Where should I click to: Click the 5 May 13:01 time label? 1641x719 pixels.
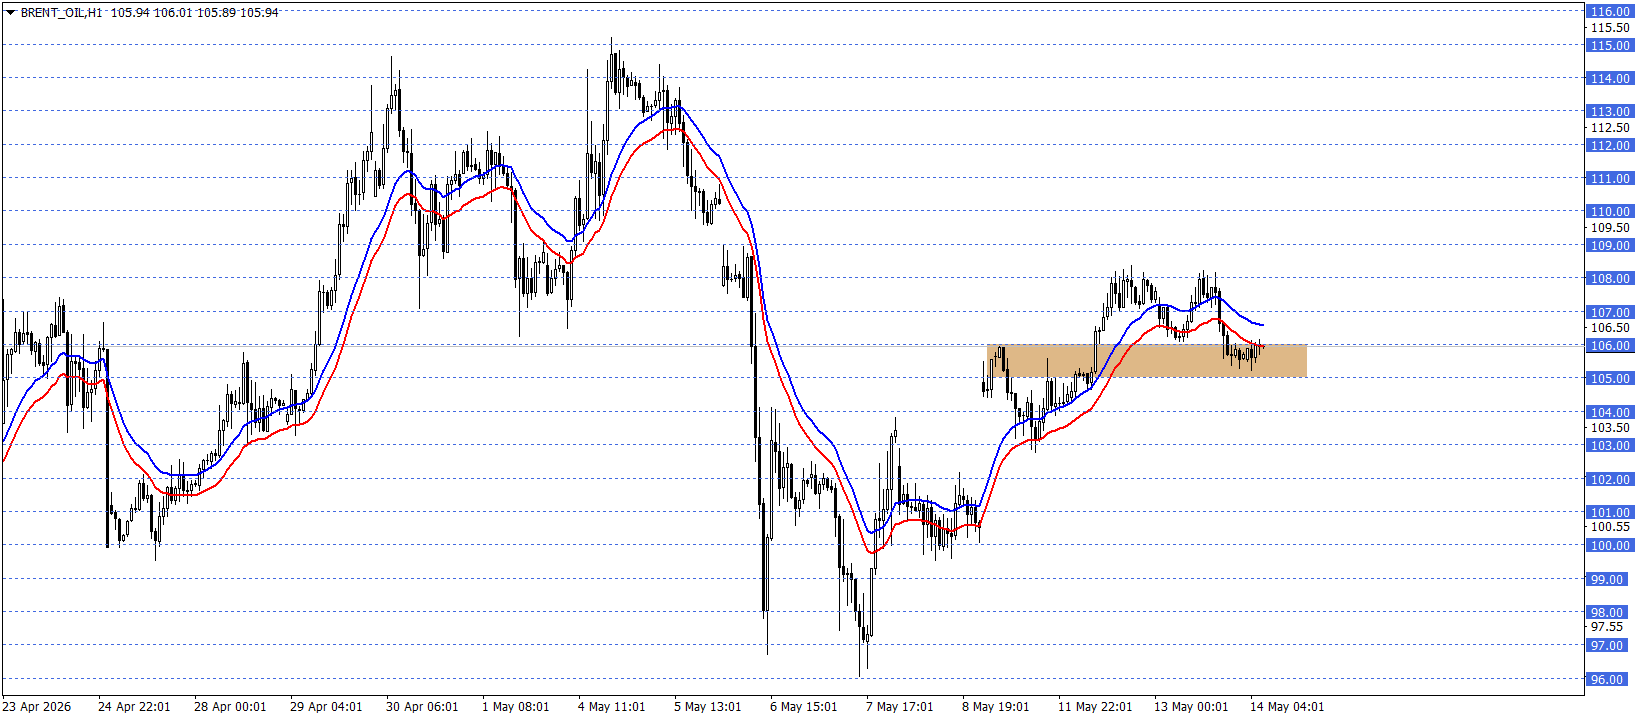pos(707,706)
